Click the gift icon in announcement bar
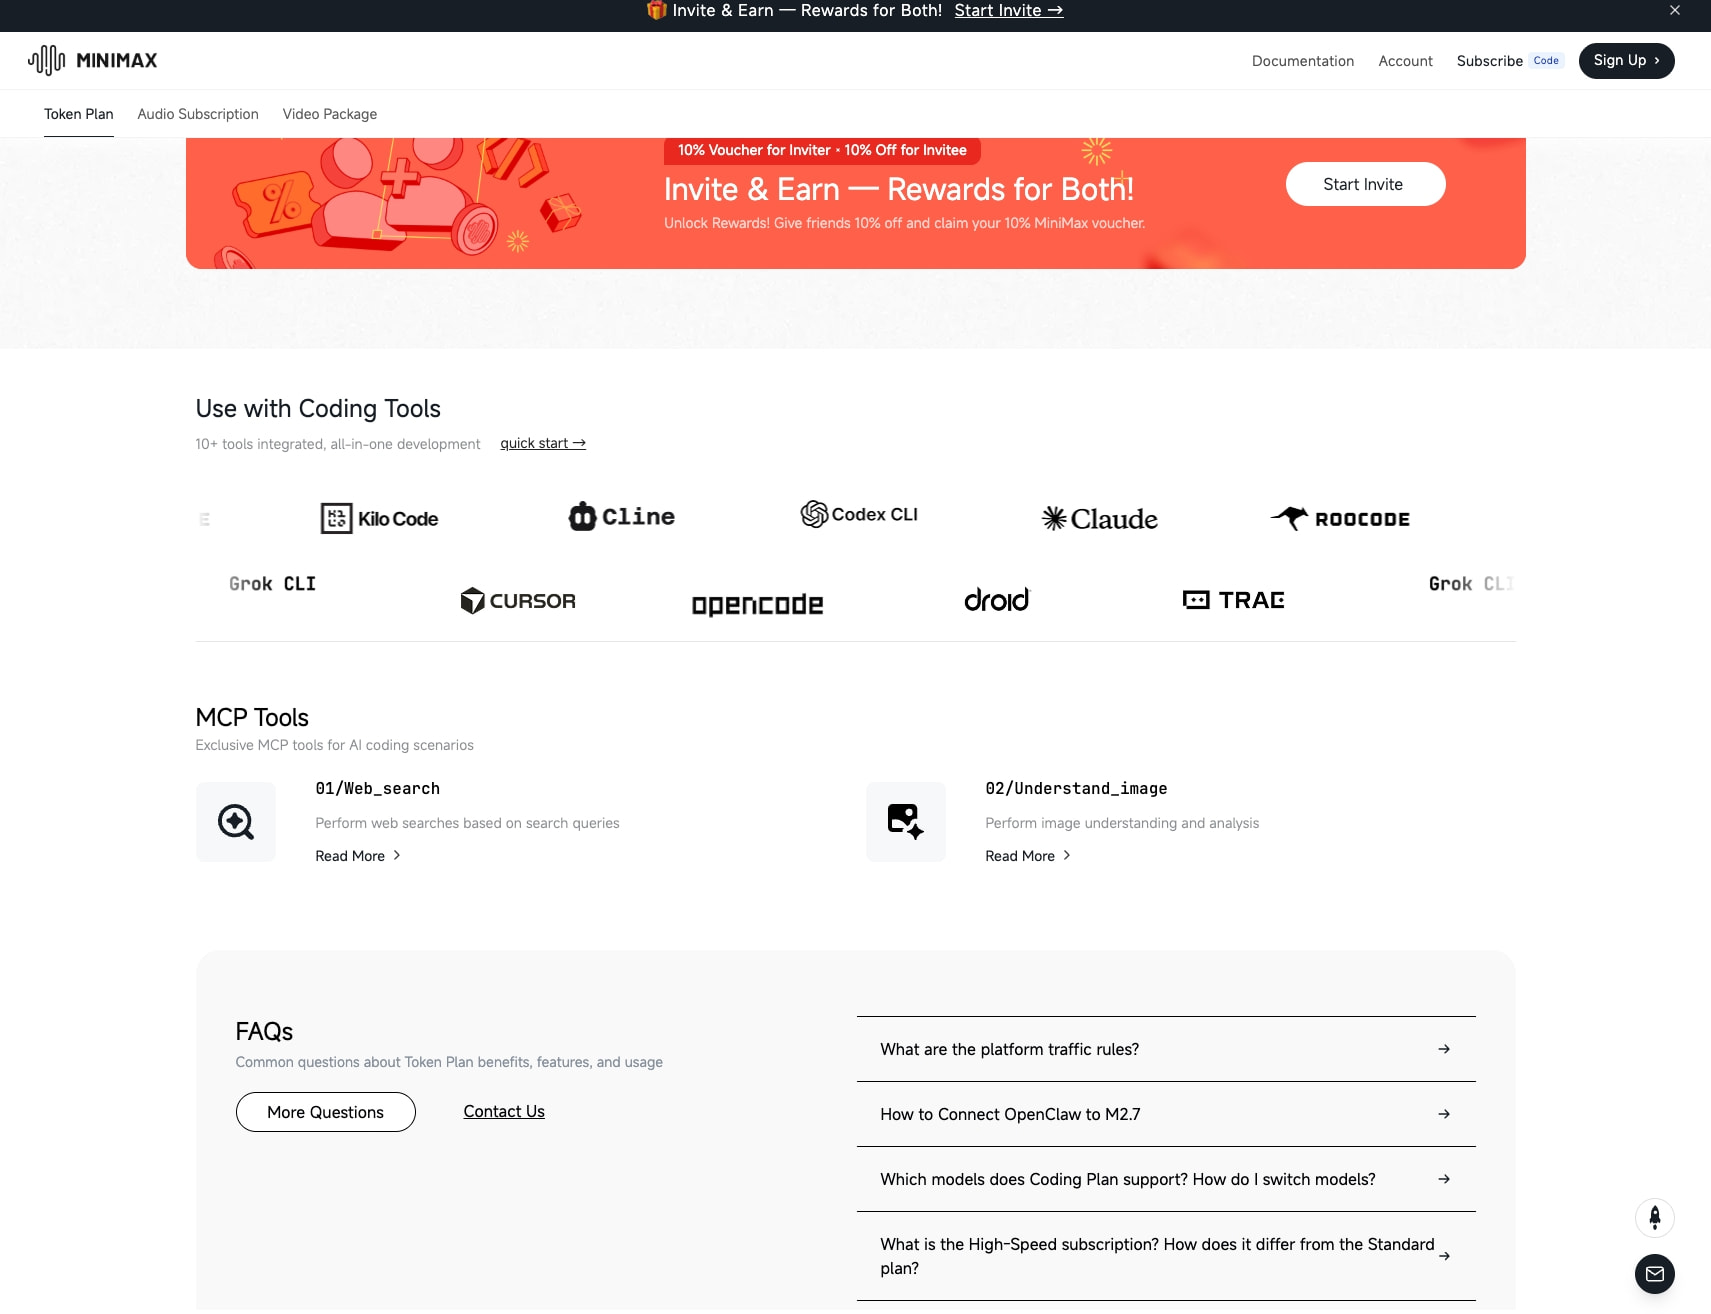Image resolution: width=1711 pixels, height=1314 pixels. pyautogui.click(x=657, y=10)
